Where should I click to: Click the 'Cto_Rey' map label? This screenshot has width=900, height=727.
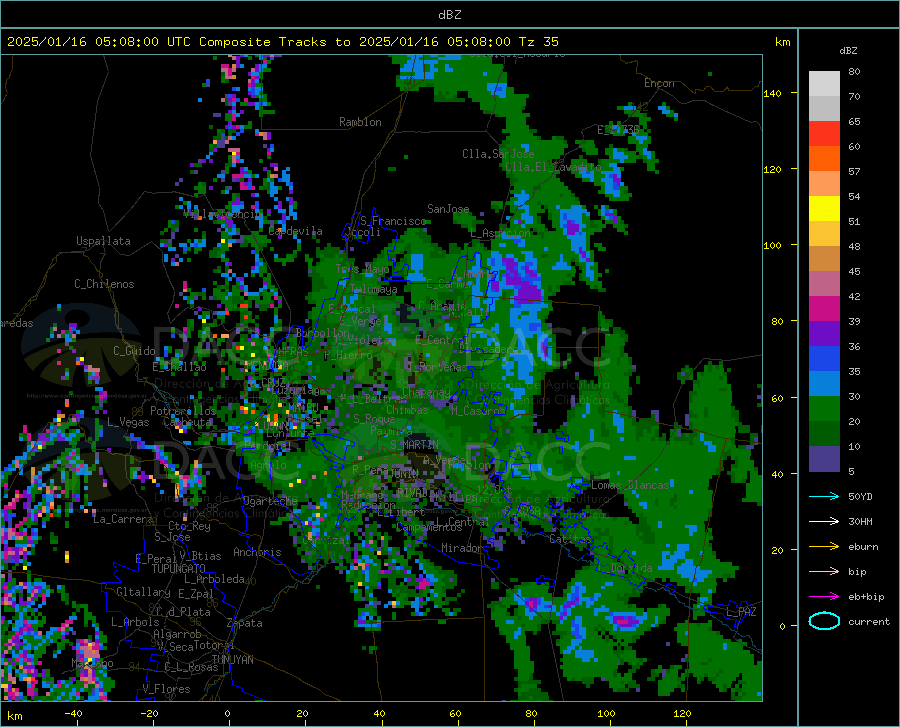[x=189, y=526]
